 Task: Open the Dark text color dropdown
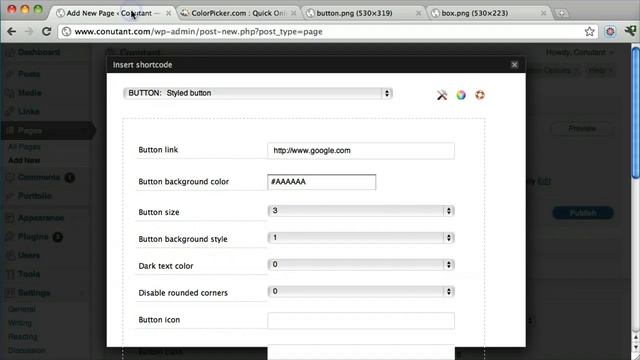coord(361,264)
